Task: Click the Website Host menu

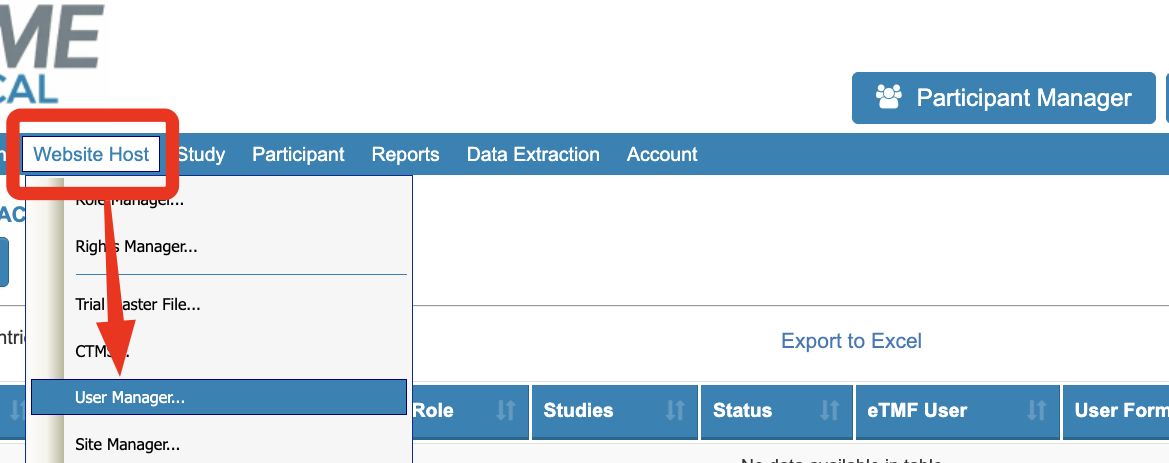Action: point(91,154)
